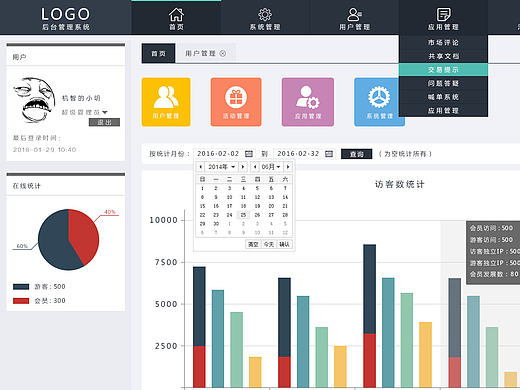Select 市场评论 in the 应用管理 dropdown menu
The height and width of the screenshot is (390, 520).
point(443,42)
